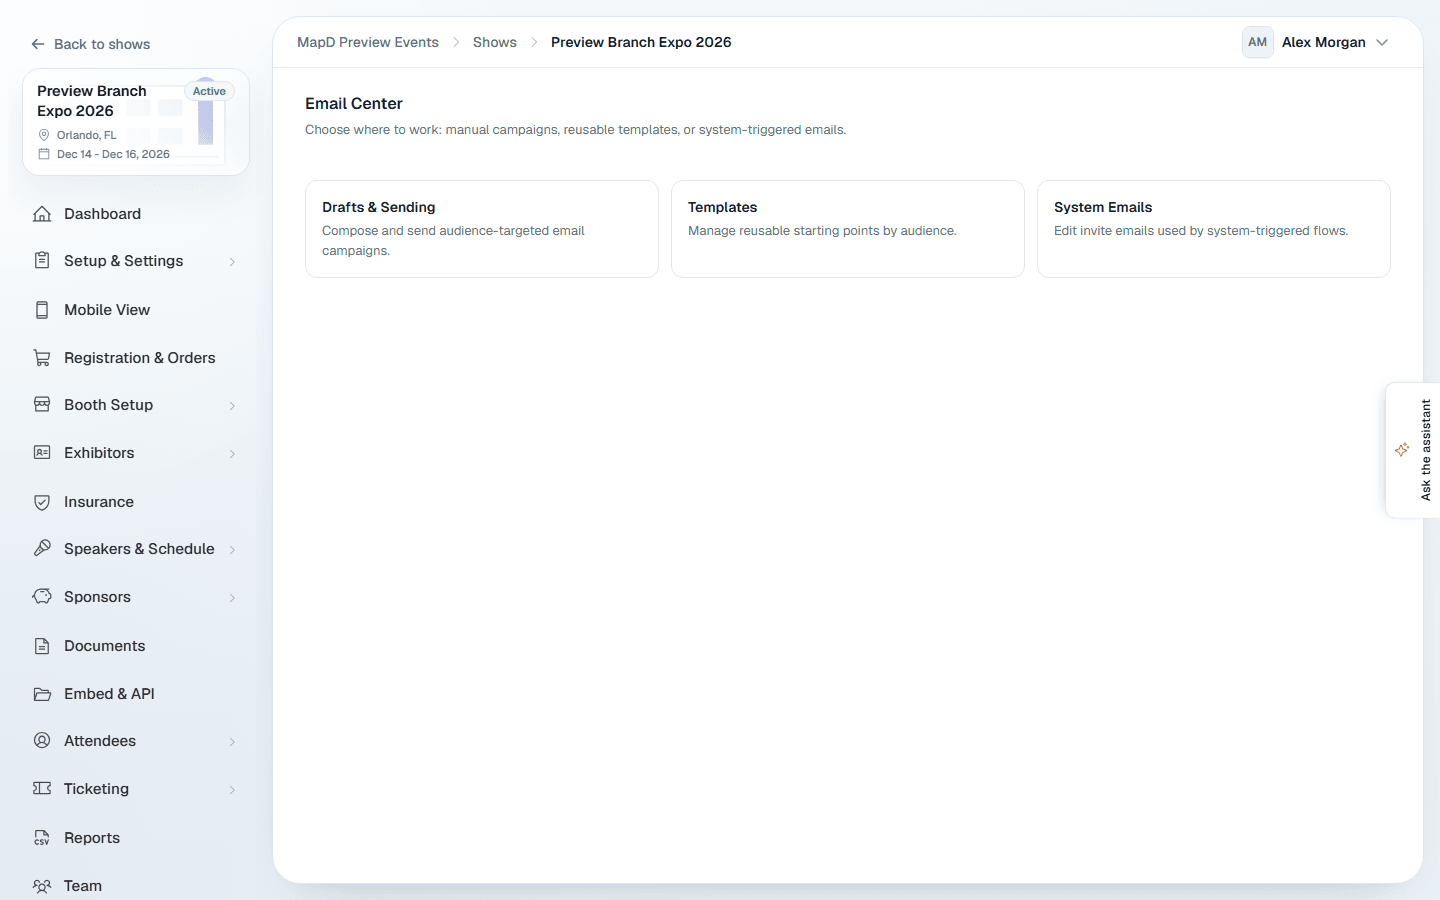Click the Preview Branch Expo 2026 show card
This screenshot has width=1440, height=900.
point(136,122)
